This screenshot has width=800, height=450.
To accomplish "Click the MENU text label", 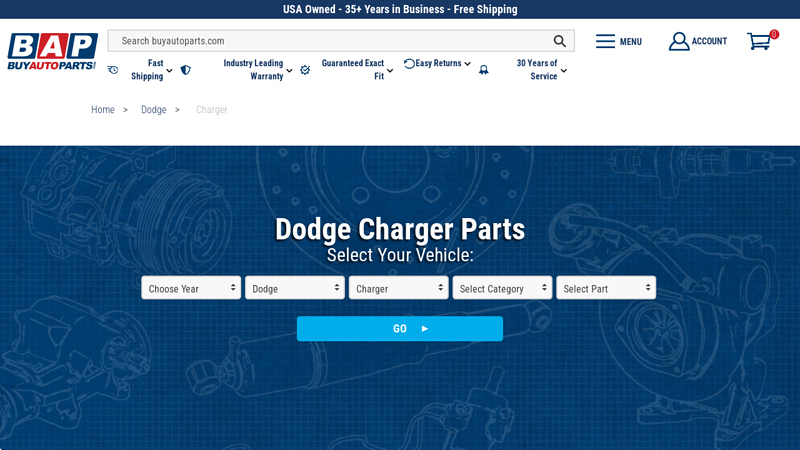I will pos(631,42).
